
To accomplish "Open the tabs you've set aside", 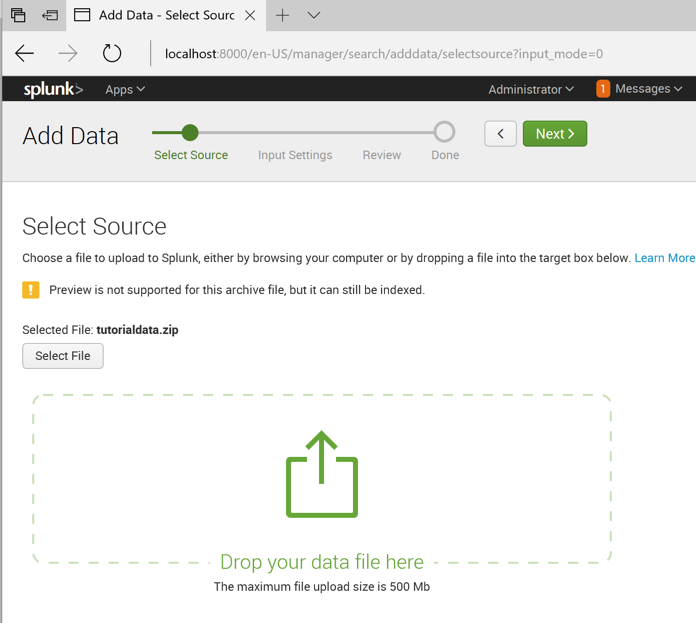I will (x=18, y=16).
